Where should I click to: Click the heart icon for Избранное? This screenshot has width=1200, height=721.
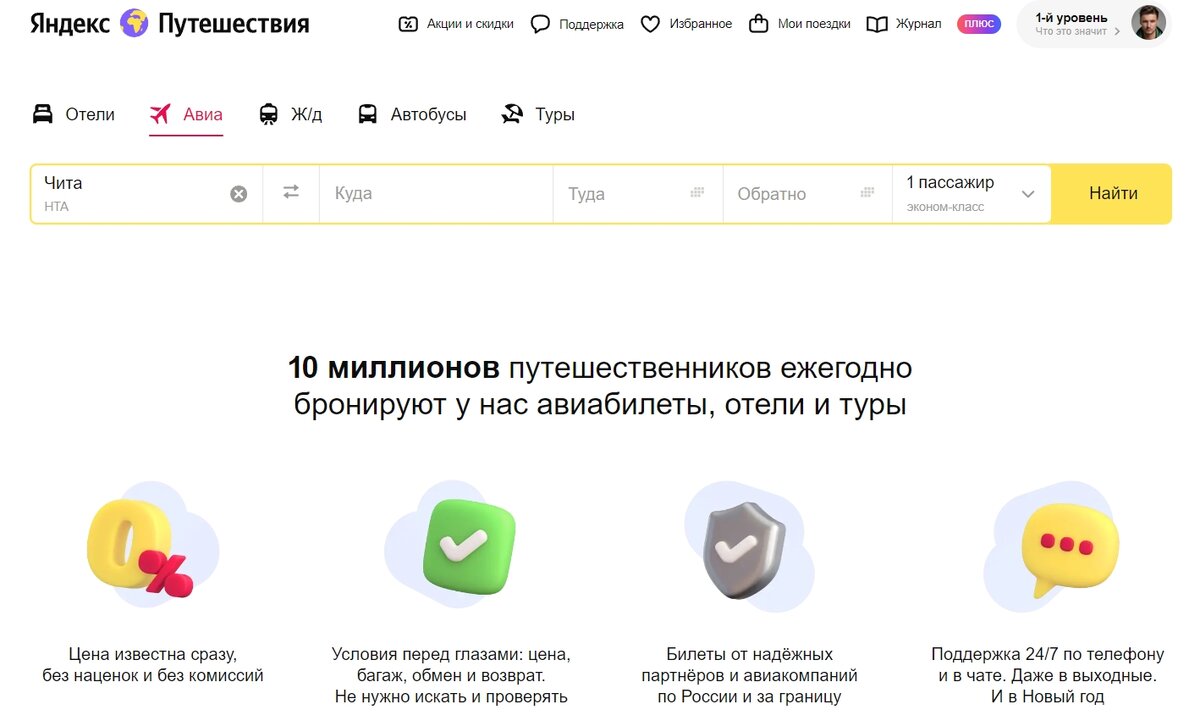click(651, 23)
